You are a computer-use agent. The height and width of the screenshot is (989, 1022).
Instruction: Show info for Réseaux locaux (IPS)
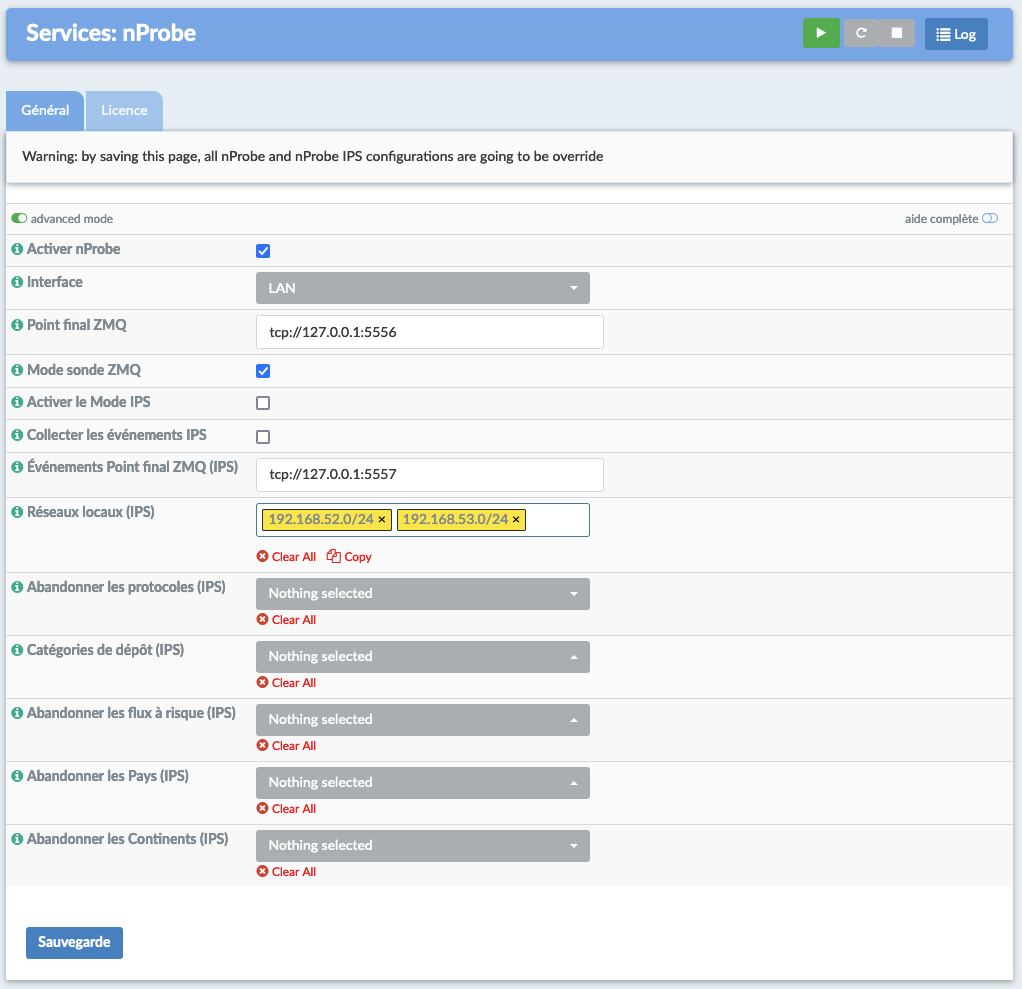[18, 512]
